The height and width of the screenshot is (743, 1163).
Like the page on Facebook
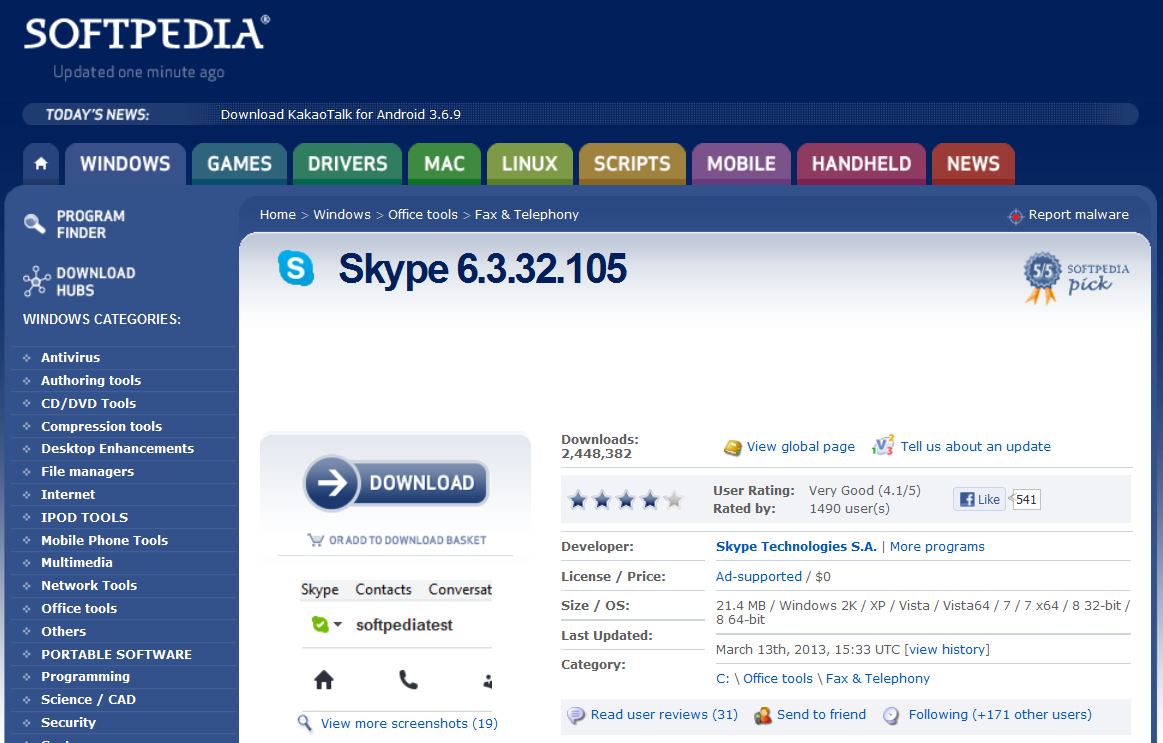[979, 499]
